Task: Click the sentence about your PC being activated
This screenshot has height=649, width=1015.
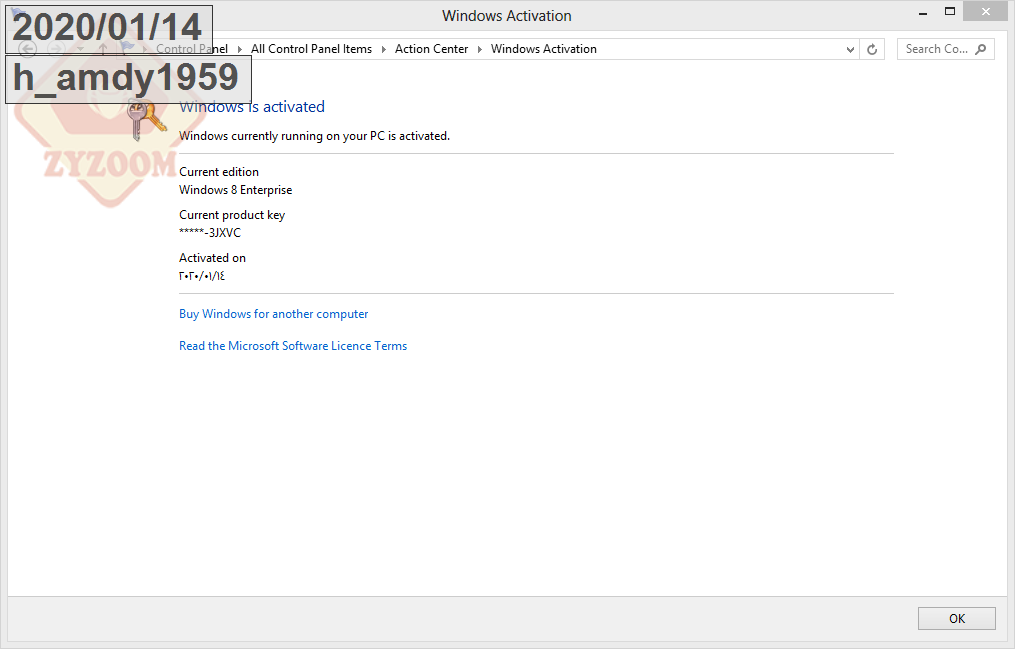Action: point(314,137)
